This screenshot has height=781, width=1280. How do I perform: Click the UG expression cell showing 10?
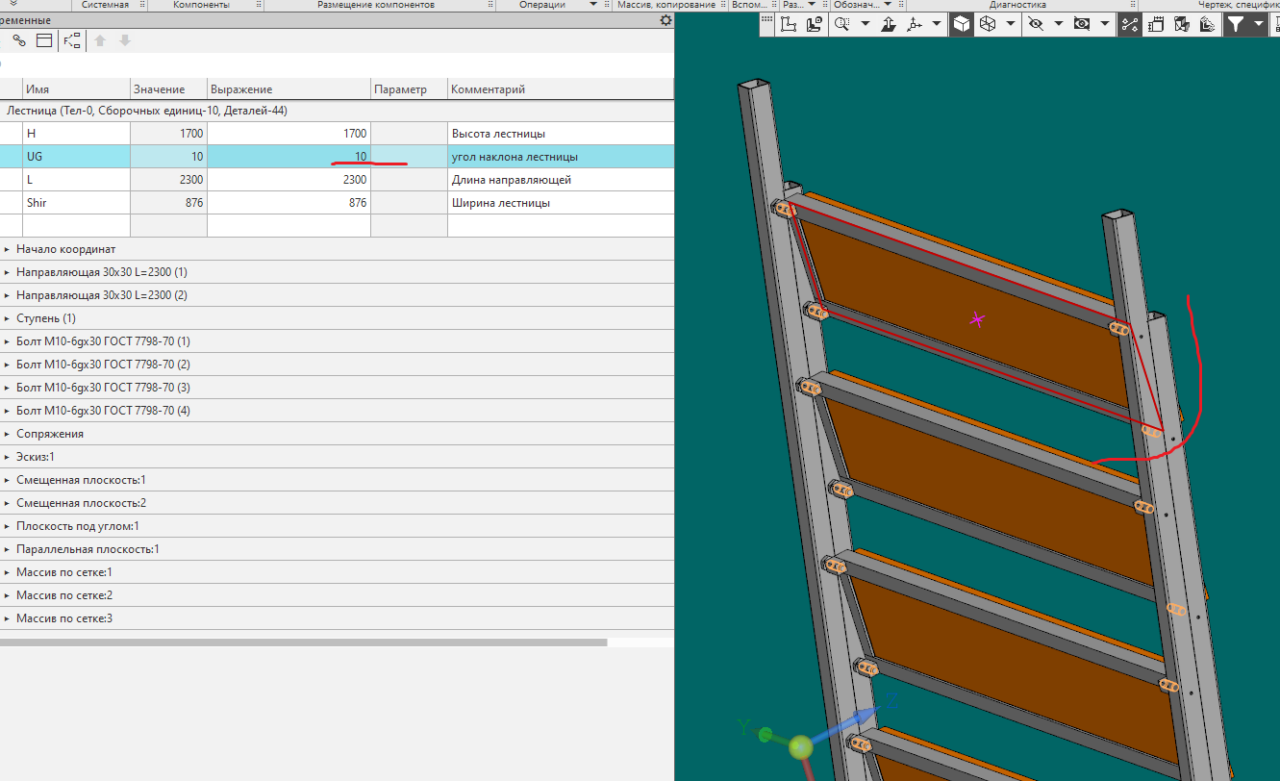tap(289, 157)
